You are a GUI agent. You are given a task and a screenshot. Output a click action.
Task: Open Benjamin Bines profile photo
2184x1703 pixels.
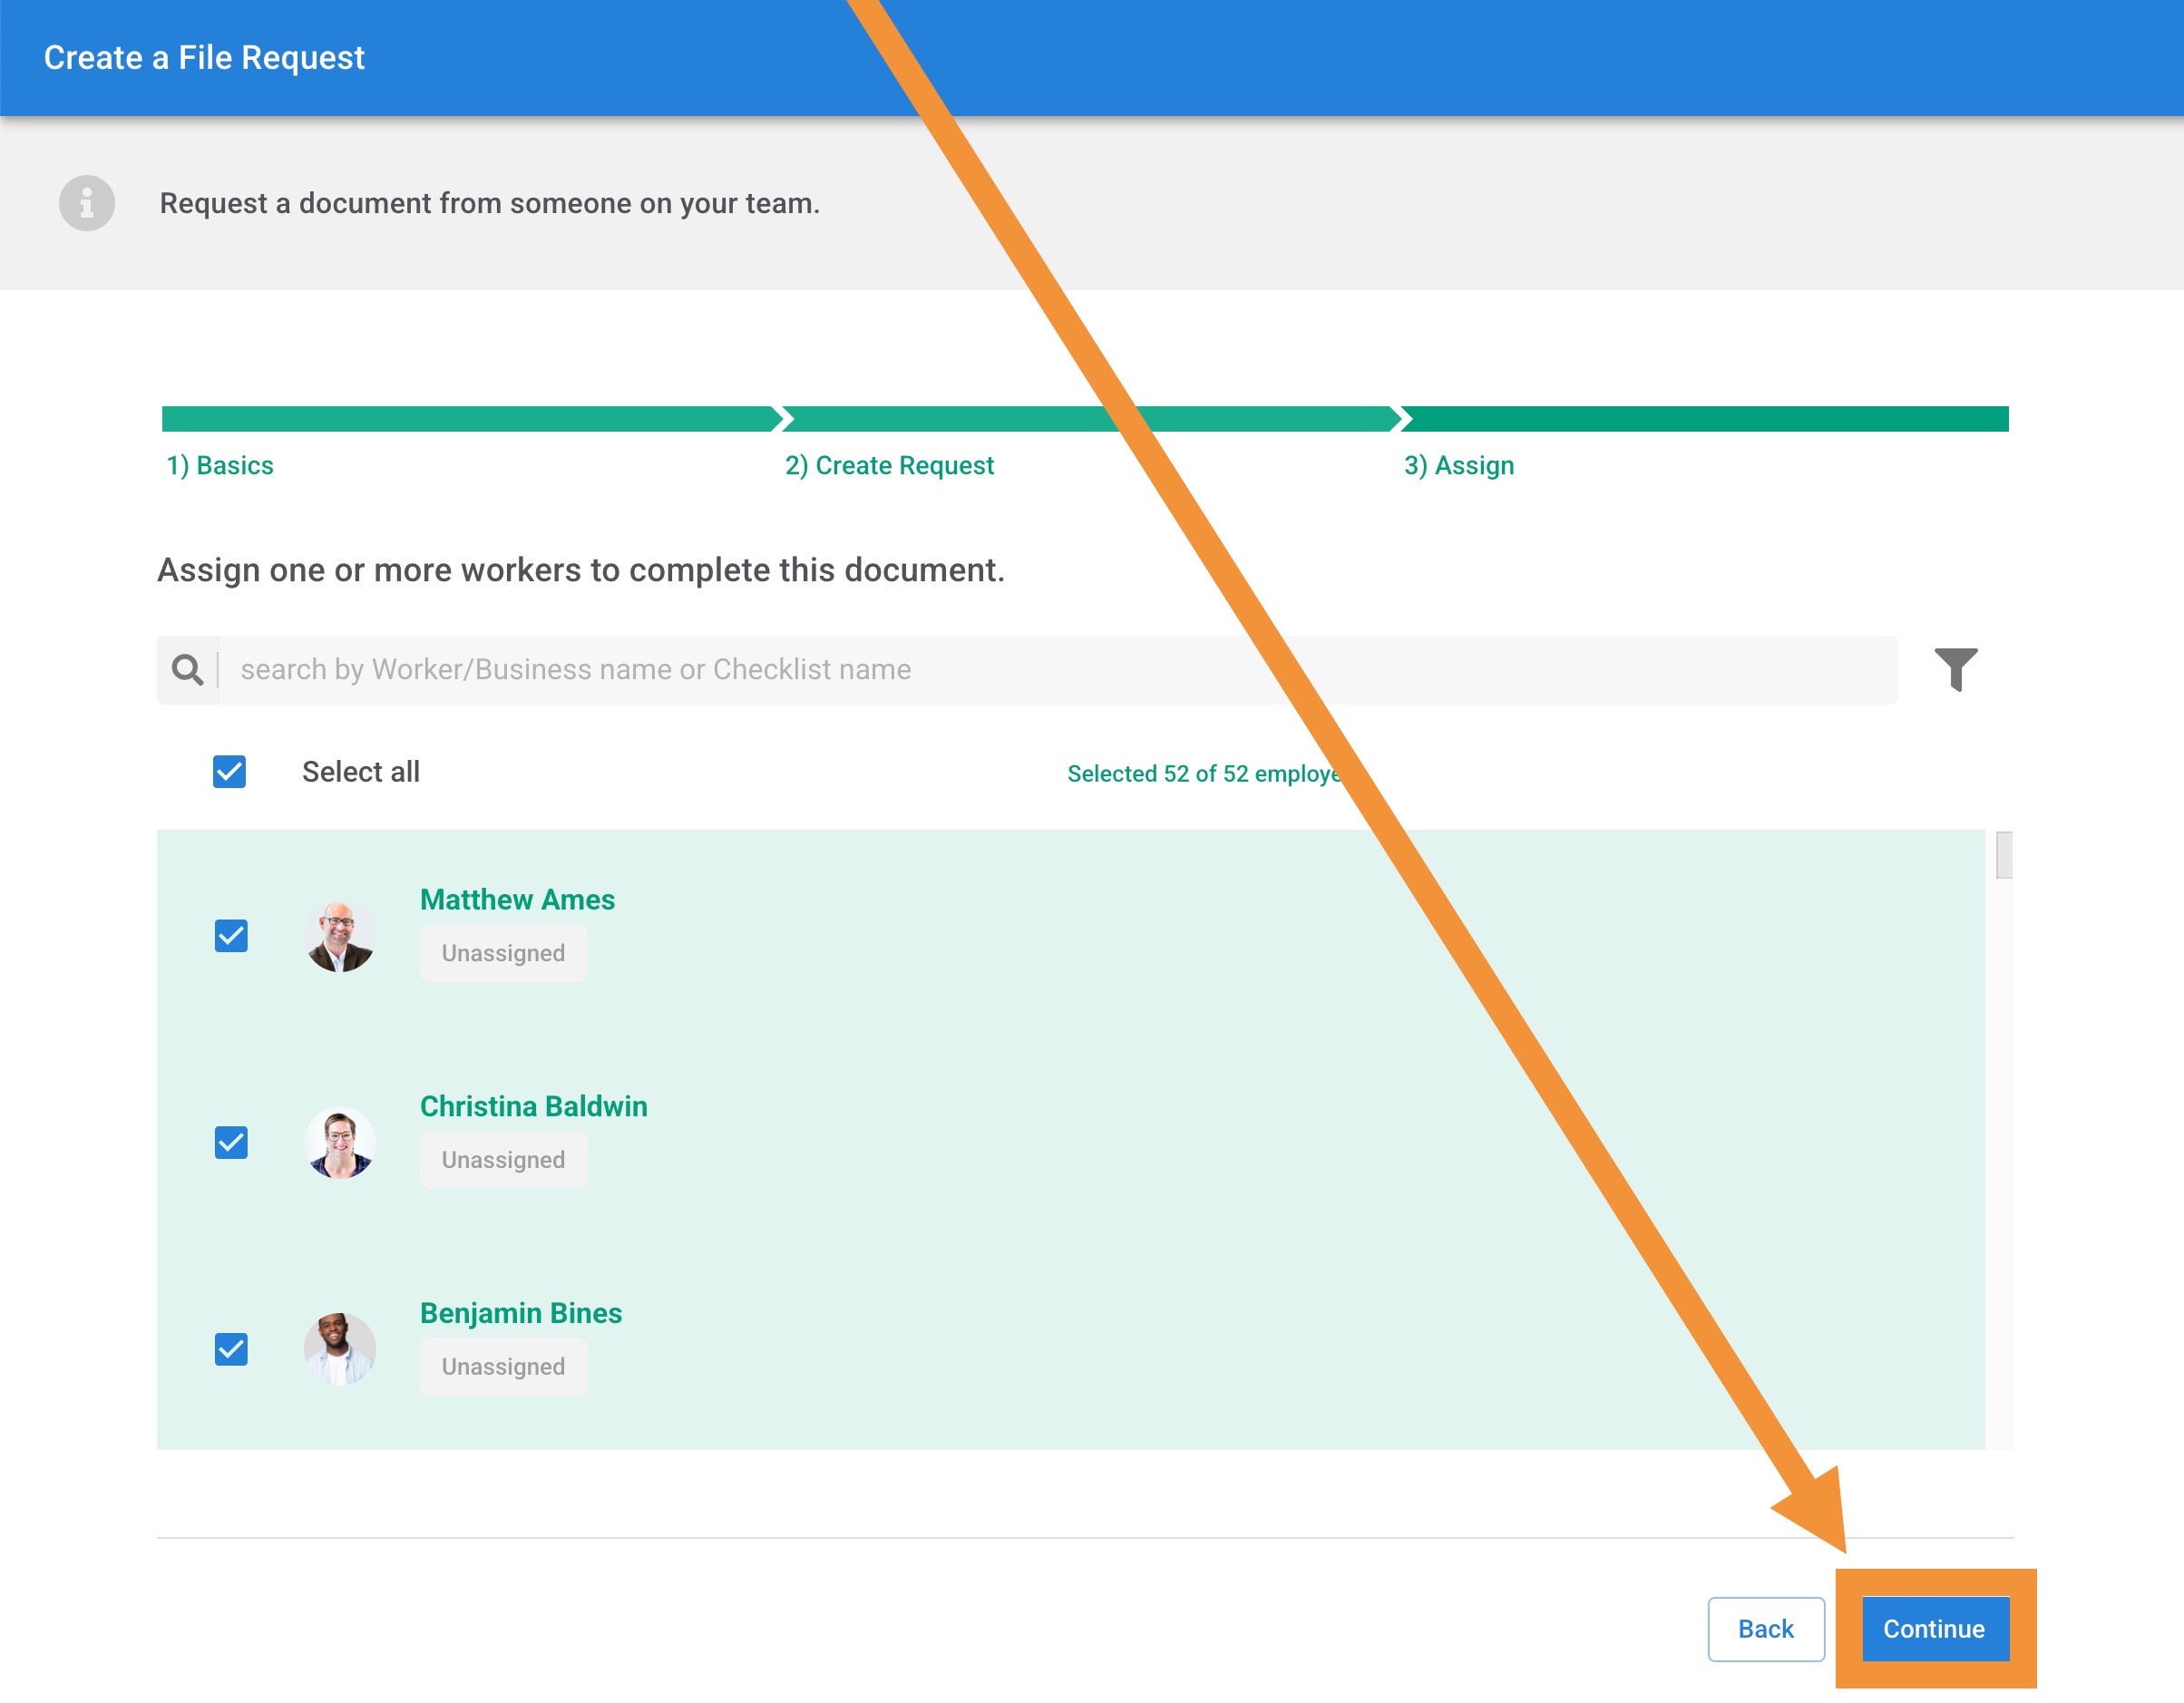340,1349
